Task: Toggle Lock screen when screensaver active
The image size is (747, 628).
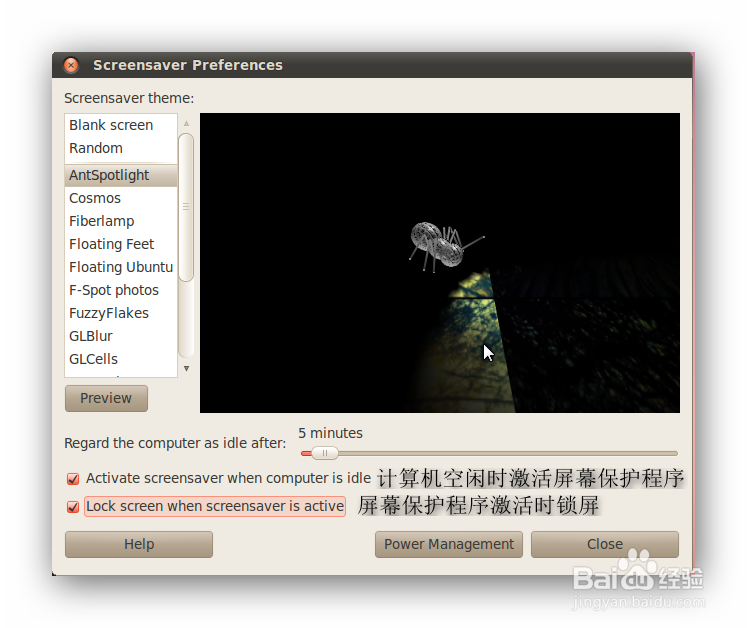Action: coord(73,506)
